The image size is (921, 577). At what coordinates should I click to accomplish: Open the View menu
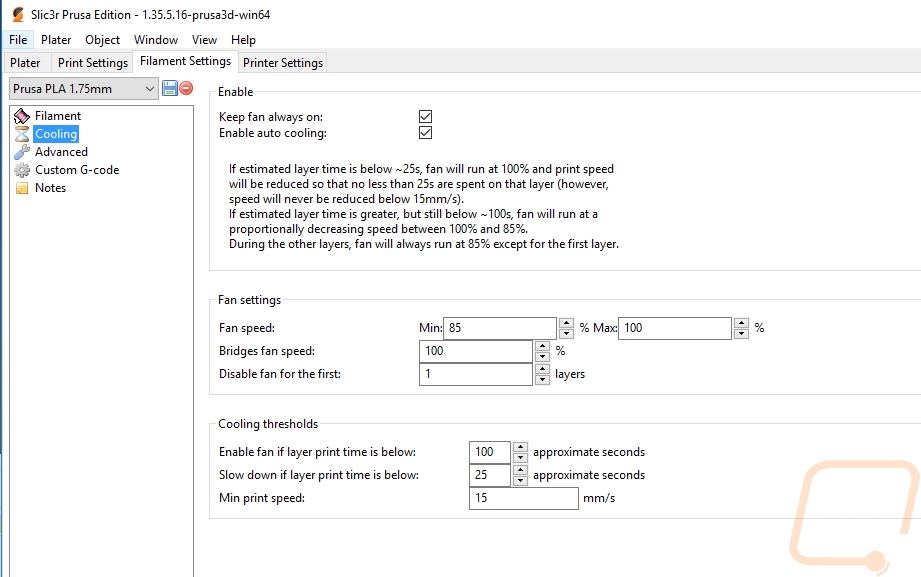tap(204, 39)
